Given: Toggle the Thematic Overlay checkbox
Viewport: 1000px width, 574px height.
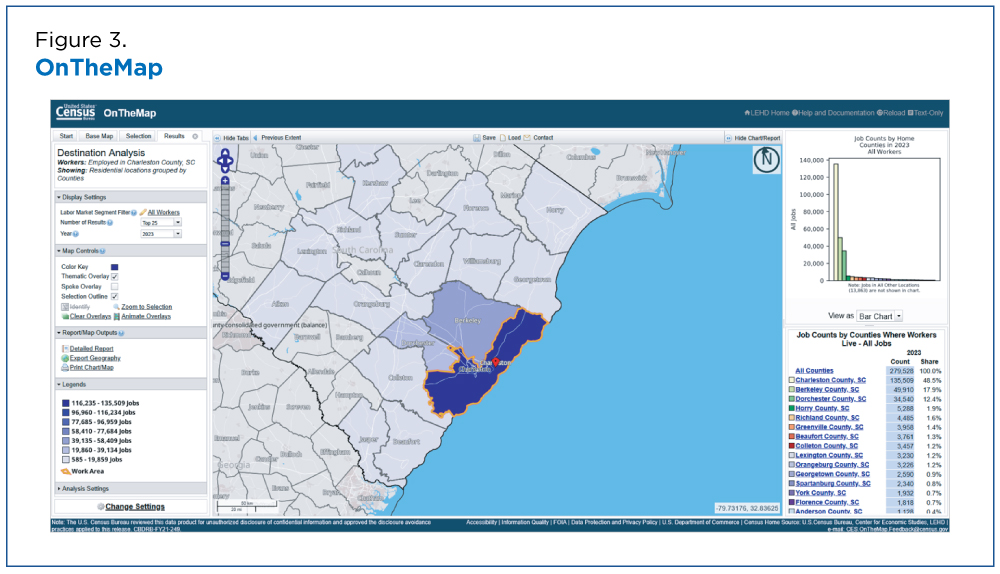Looking at the screenshot, I should click(115, 277).
